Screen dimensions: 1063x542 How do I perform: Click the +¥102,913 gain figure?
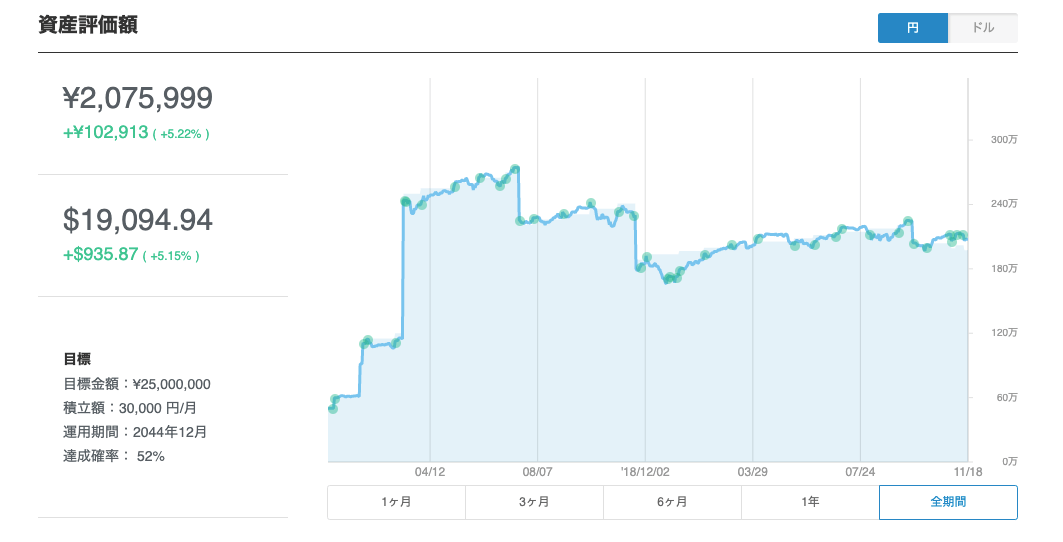(106, 132)
